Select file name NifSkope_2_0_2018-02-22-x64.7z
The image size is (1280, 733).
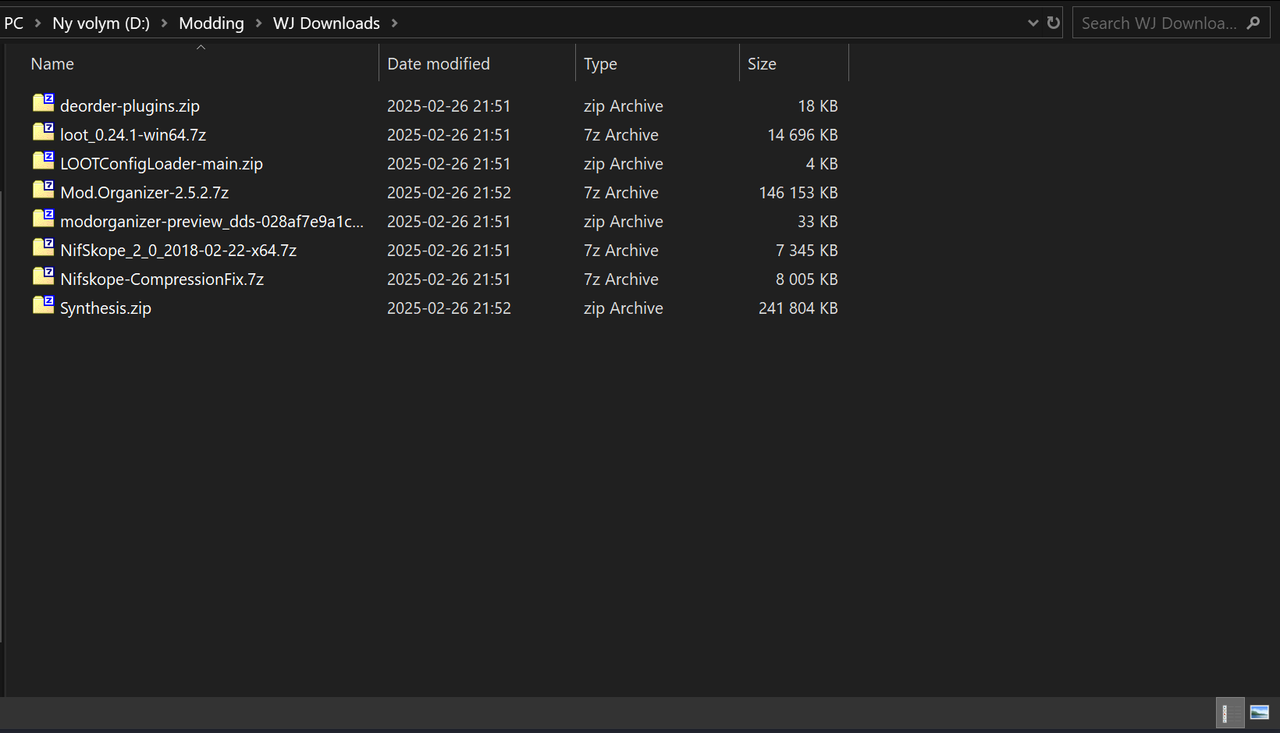pyautogui.click(x=178, y=251)
